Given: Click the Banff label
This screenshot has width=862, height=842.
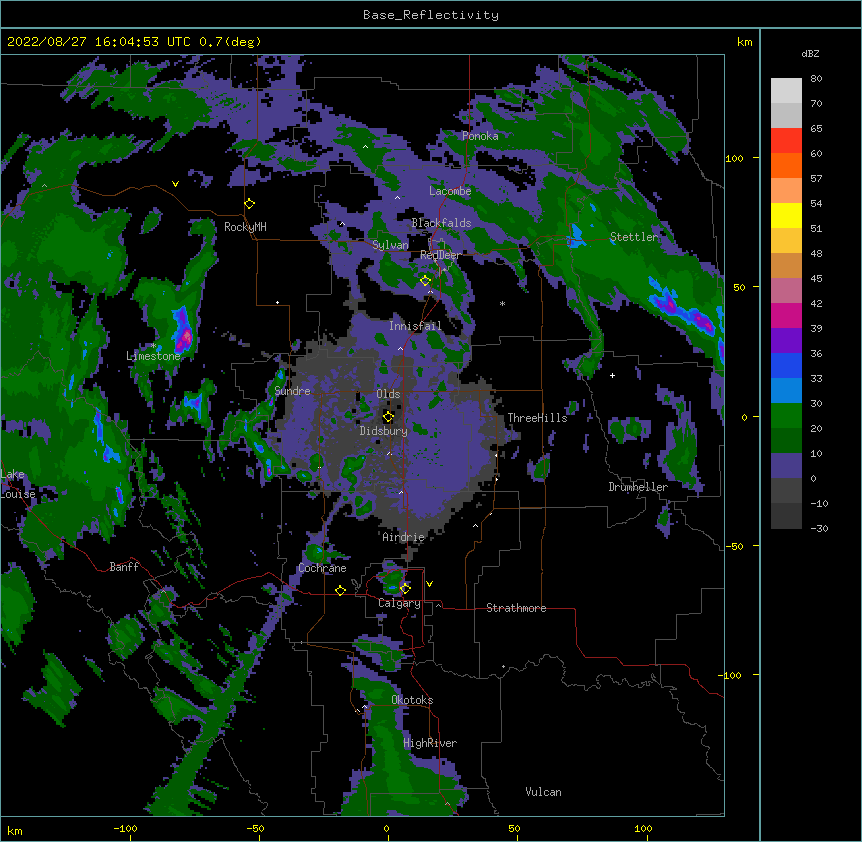Looking at the screenshot, I should pos(124,567).
